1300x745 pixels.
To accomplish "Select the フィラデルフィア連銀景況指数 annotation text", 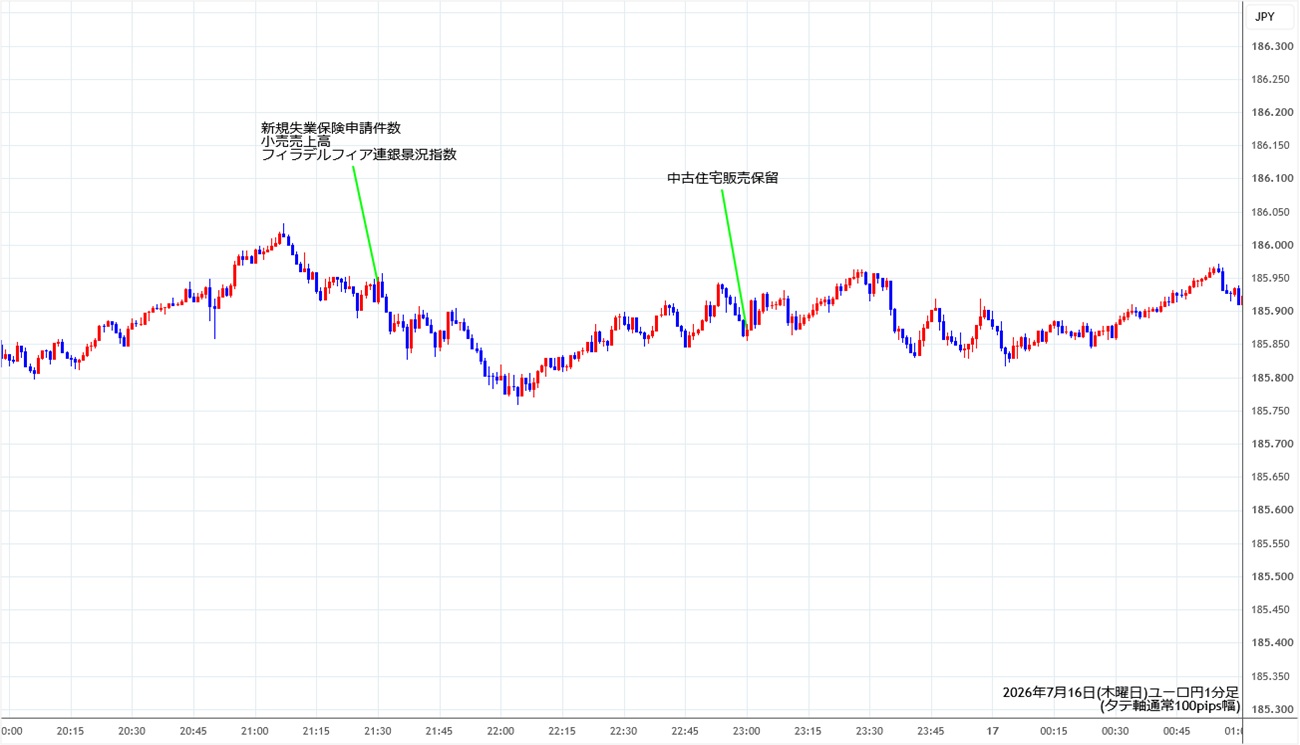I will [359, 155].
